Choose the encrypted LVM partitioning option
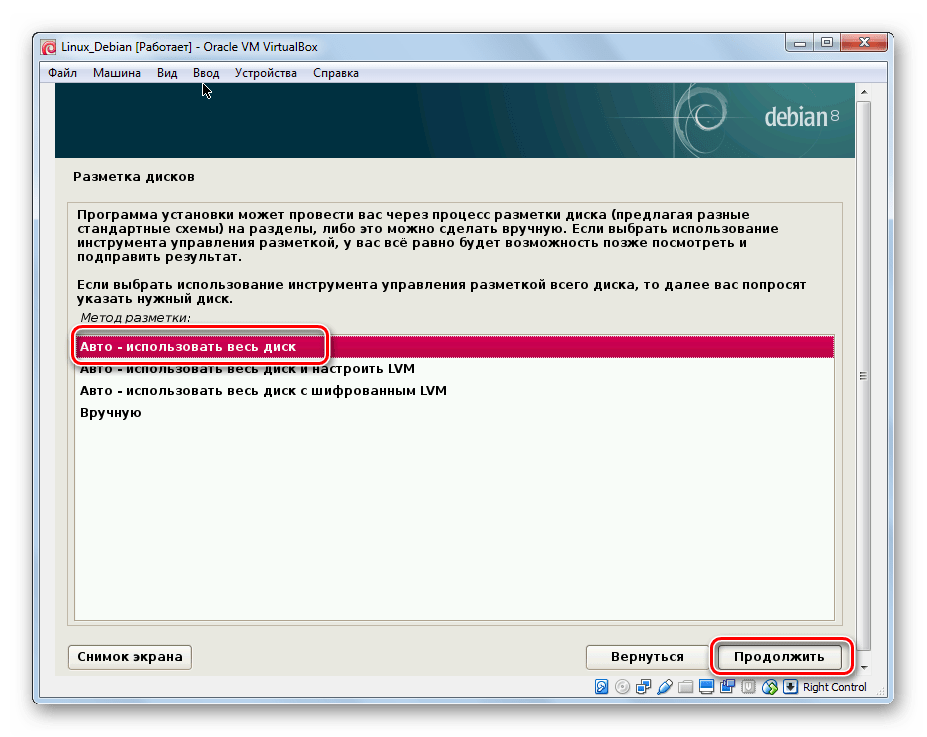Viewport: 927px width, 737px height. [263, 390]
